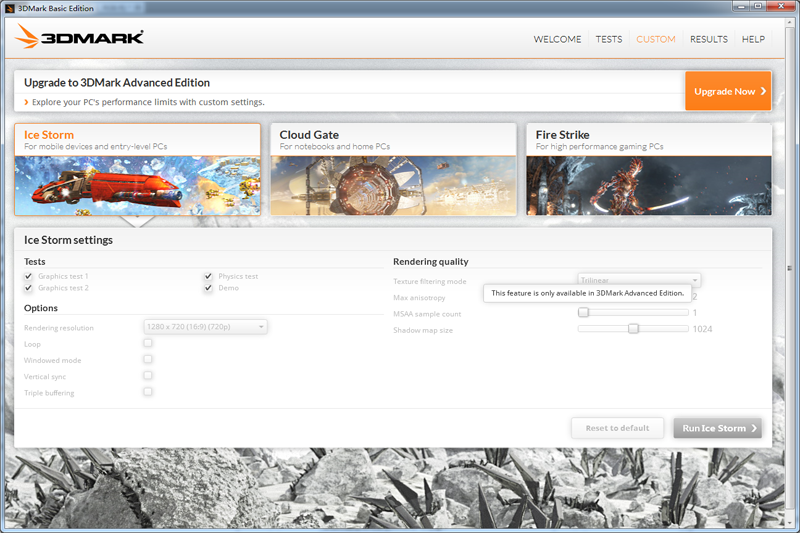Click the orange arrow beside Explore text
Image resolution: width=800 pixels, height=533 pixels.
tap(26, 102)
